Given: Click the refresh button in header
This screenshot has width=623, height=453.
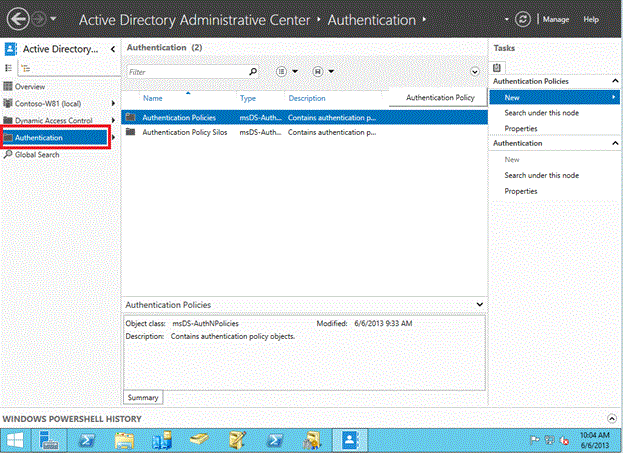Looking at the screenshot, I should coord(523,19).
